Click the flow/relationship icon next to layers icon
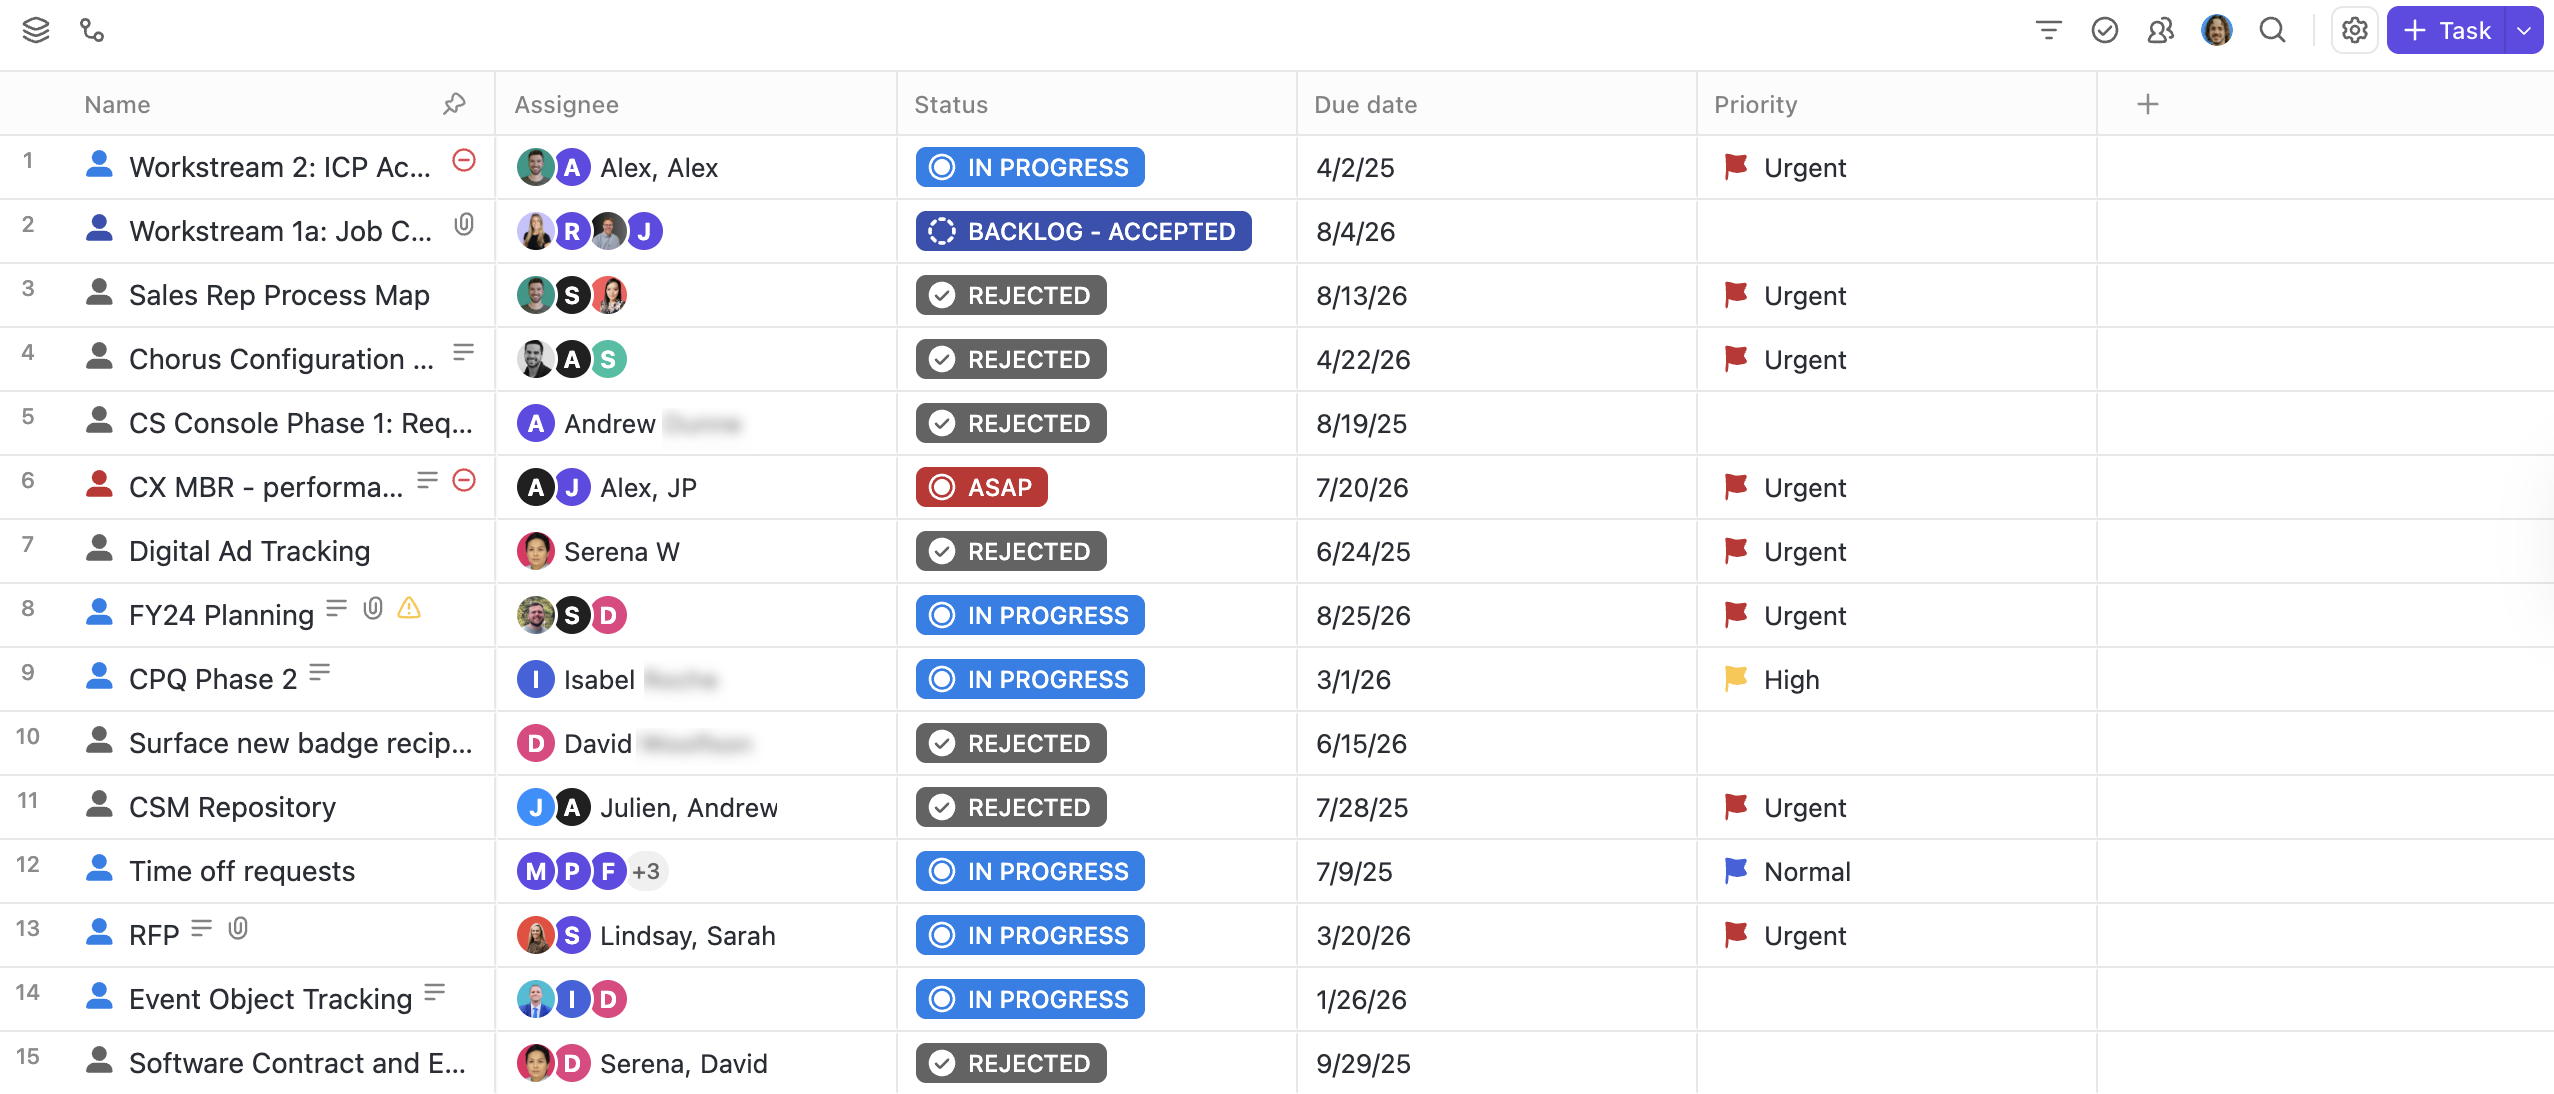This screenshot has width=2554, height=1094. [92, 30]
